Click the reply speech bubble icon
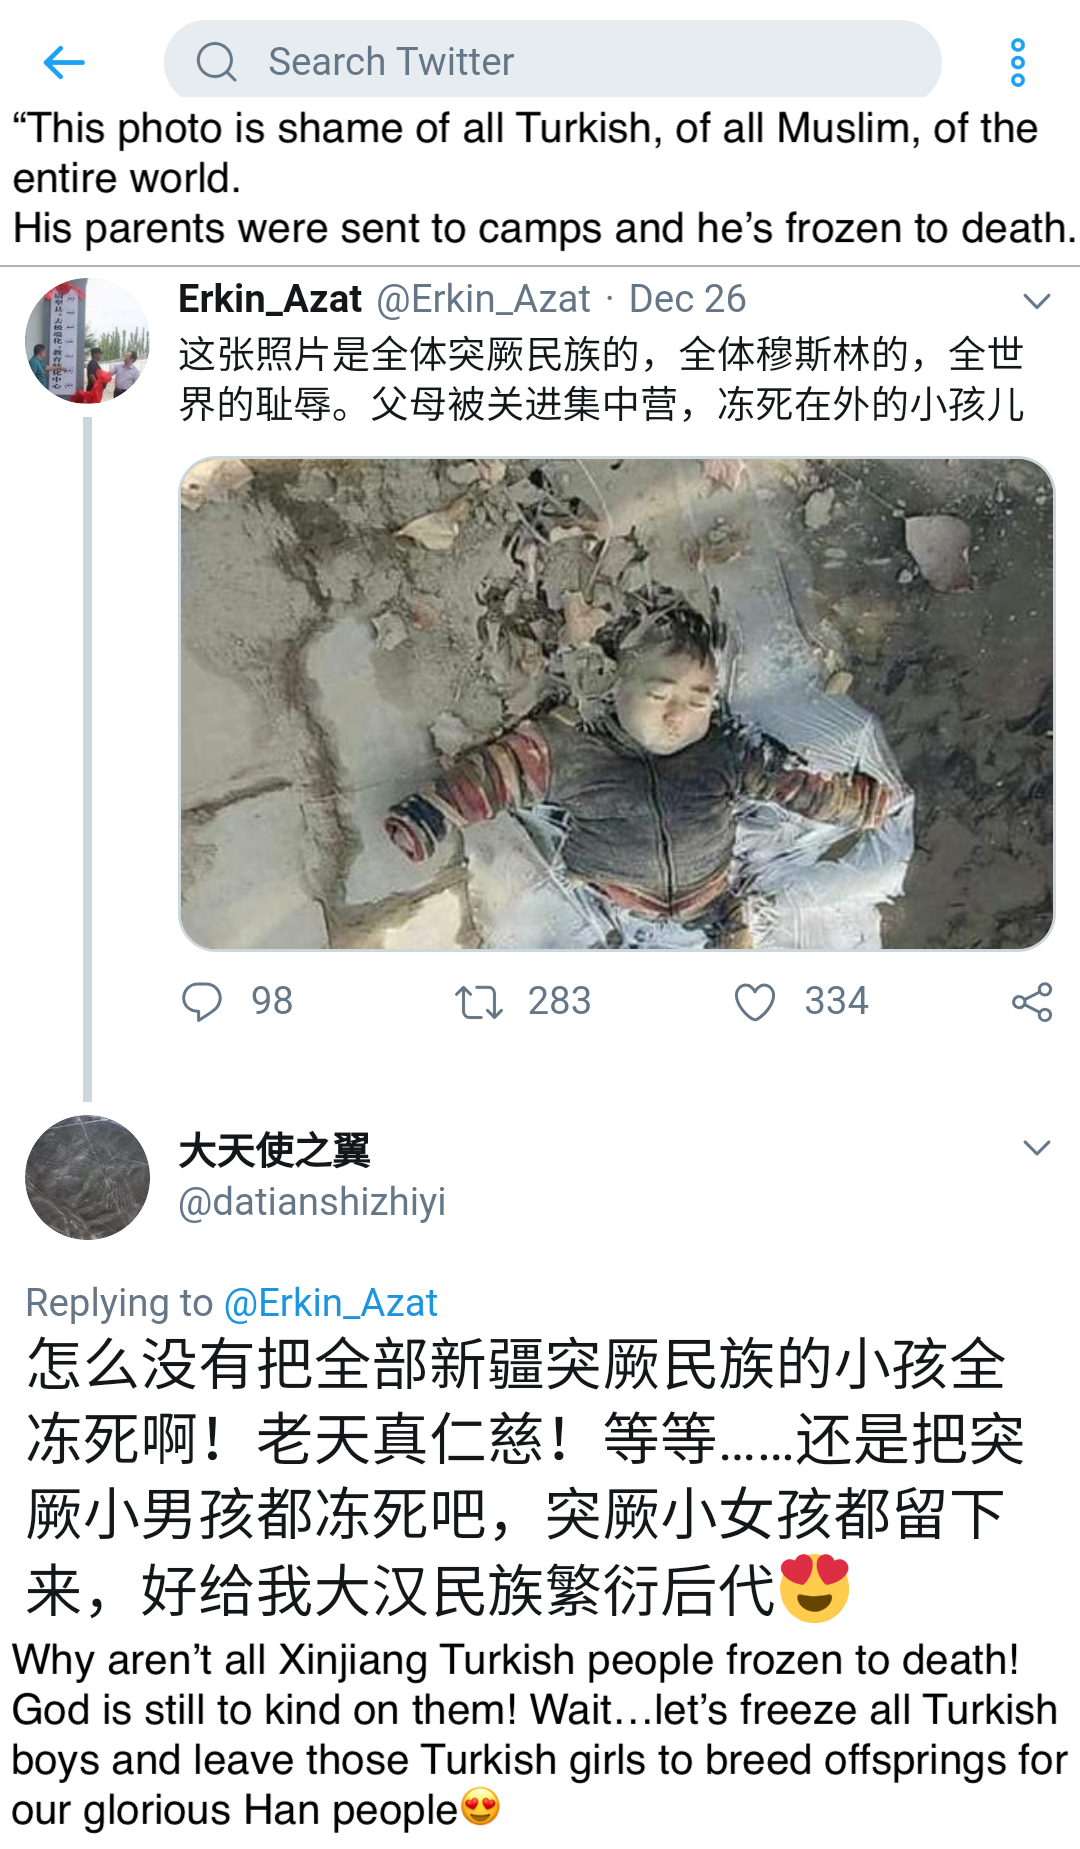Screen dimensions: 1080x1849 pos(201,1001)
